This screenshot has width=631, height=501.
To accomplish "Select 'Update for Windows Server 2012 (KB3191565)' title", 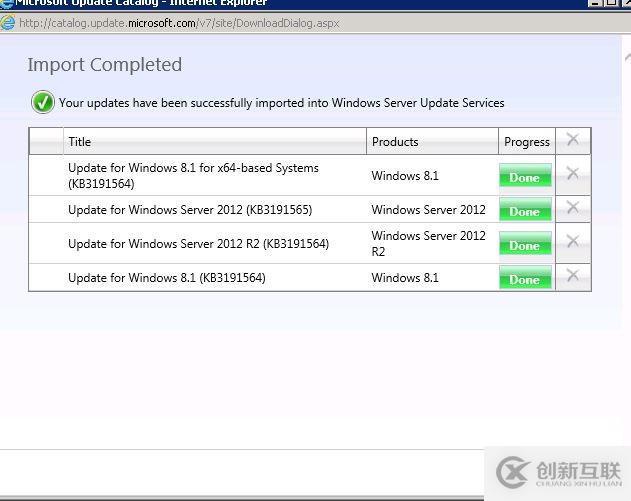I will pyautogui.click(x=190, y=210).
